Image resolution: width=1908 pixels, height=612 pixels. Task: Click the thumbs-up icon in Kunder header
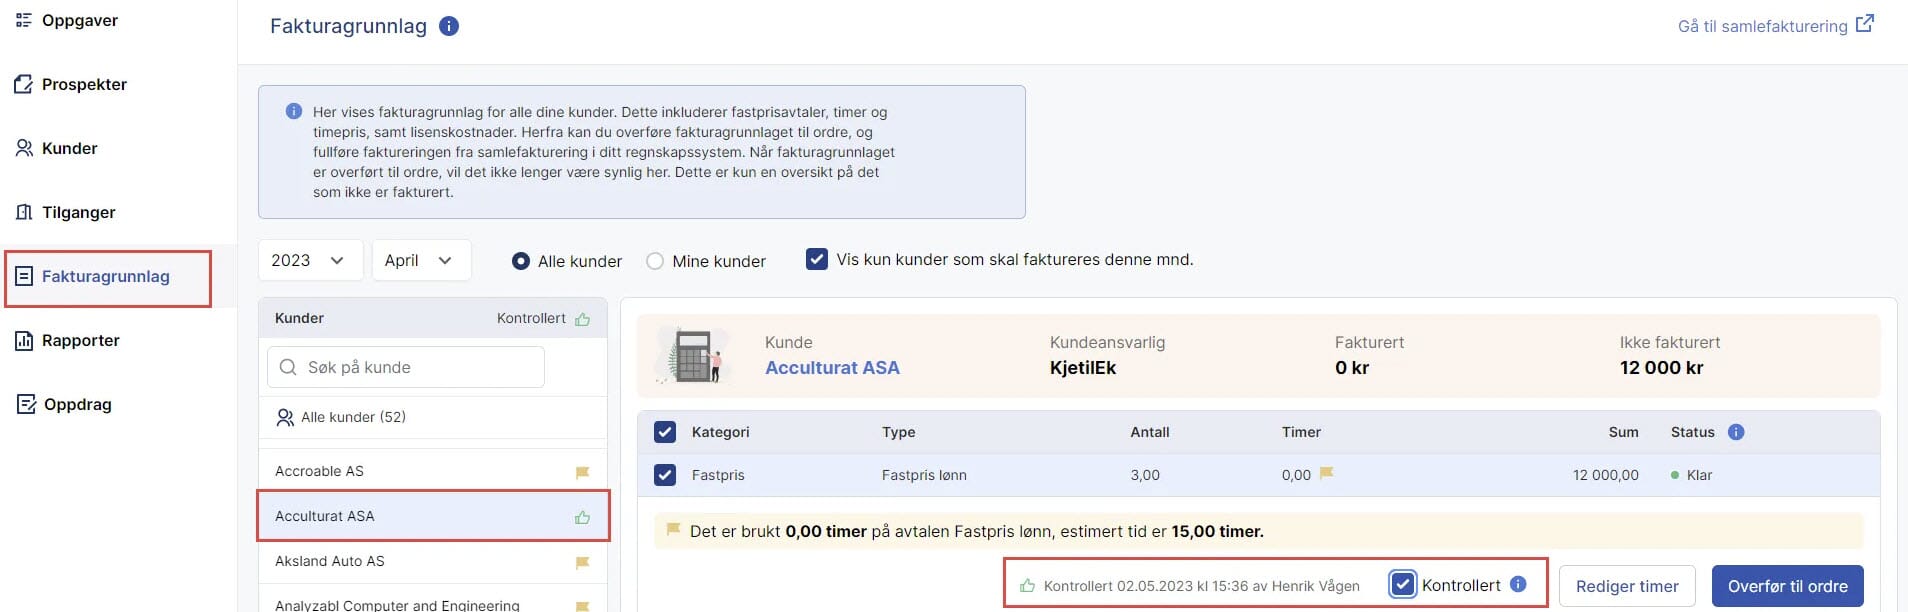(x=582, y=319)
